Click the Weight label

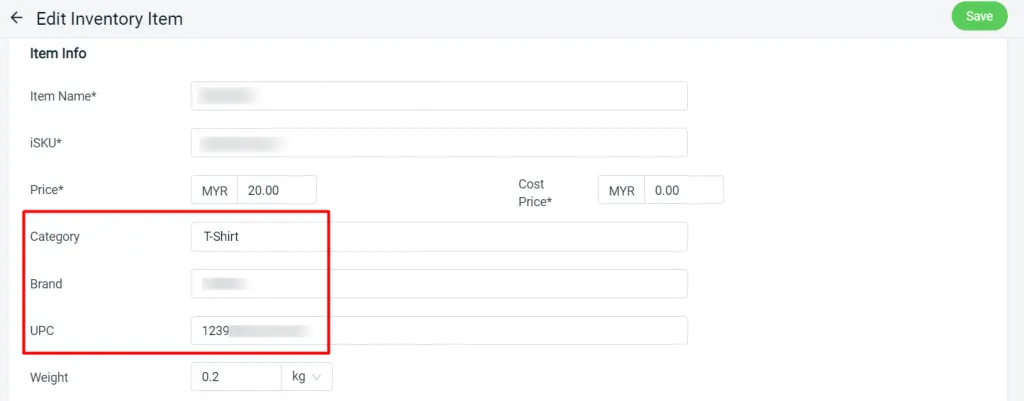pos(50,377)
